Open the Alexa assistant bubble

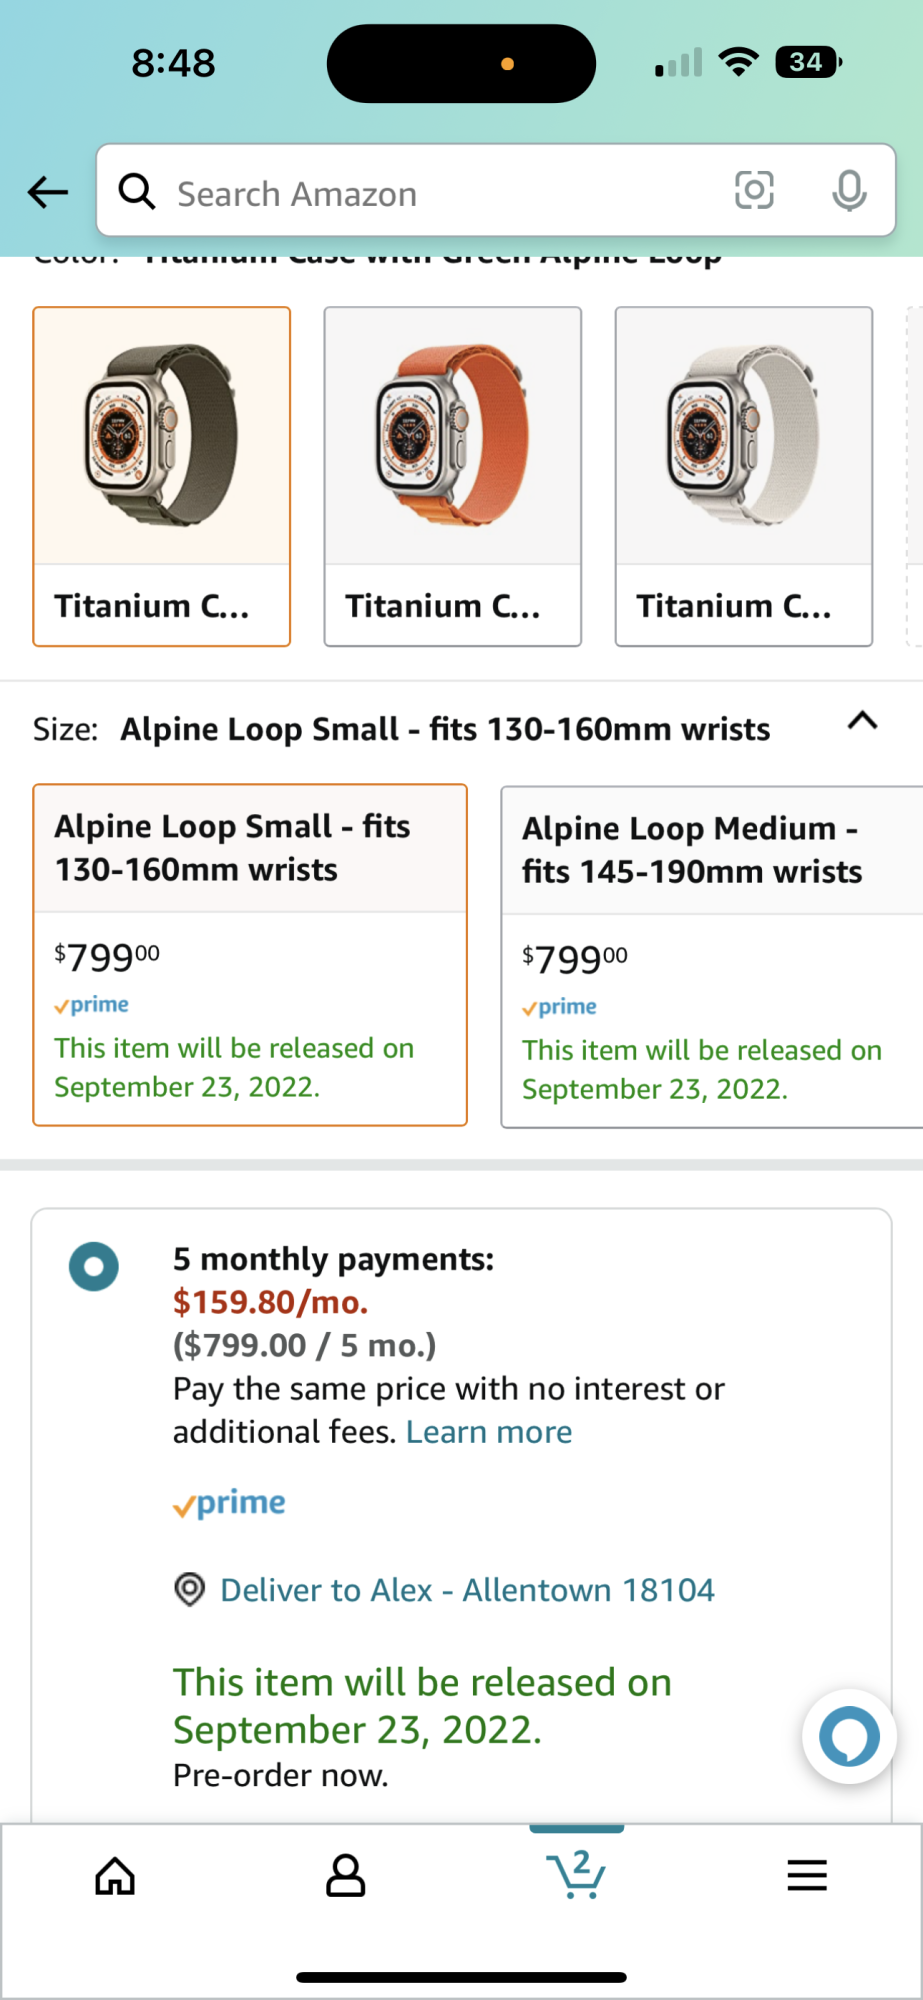(x=849, y=1737)
